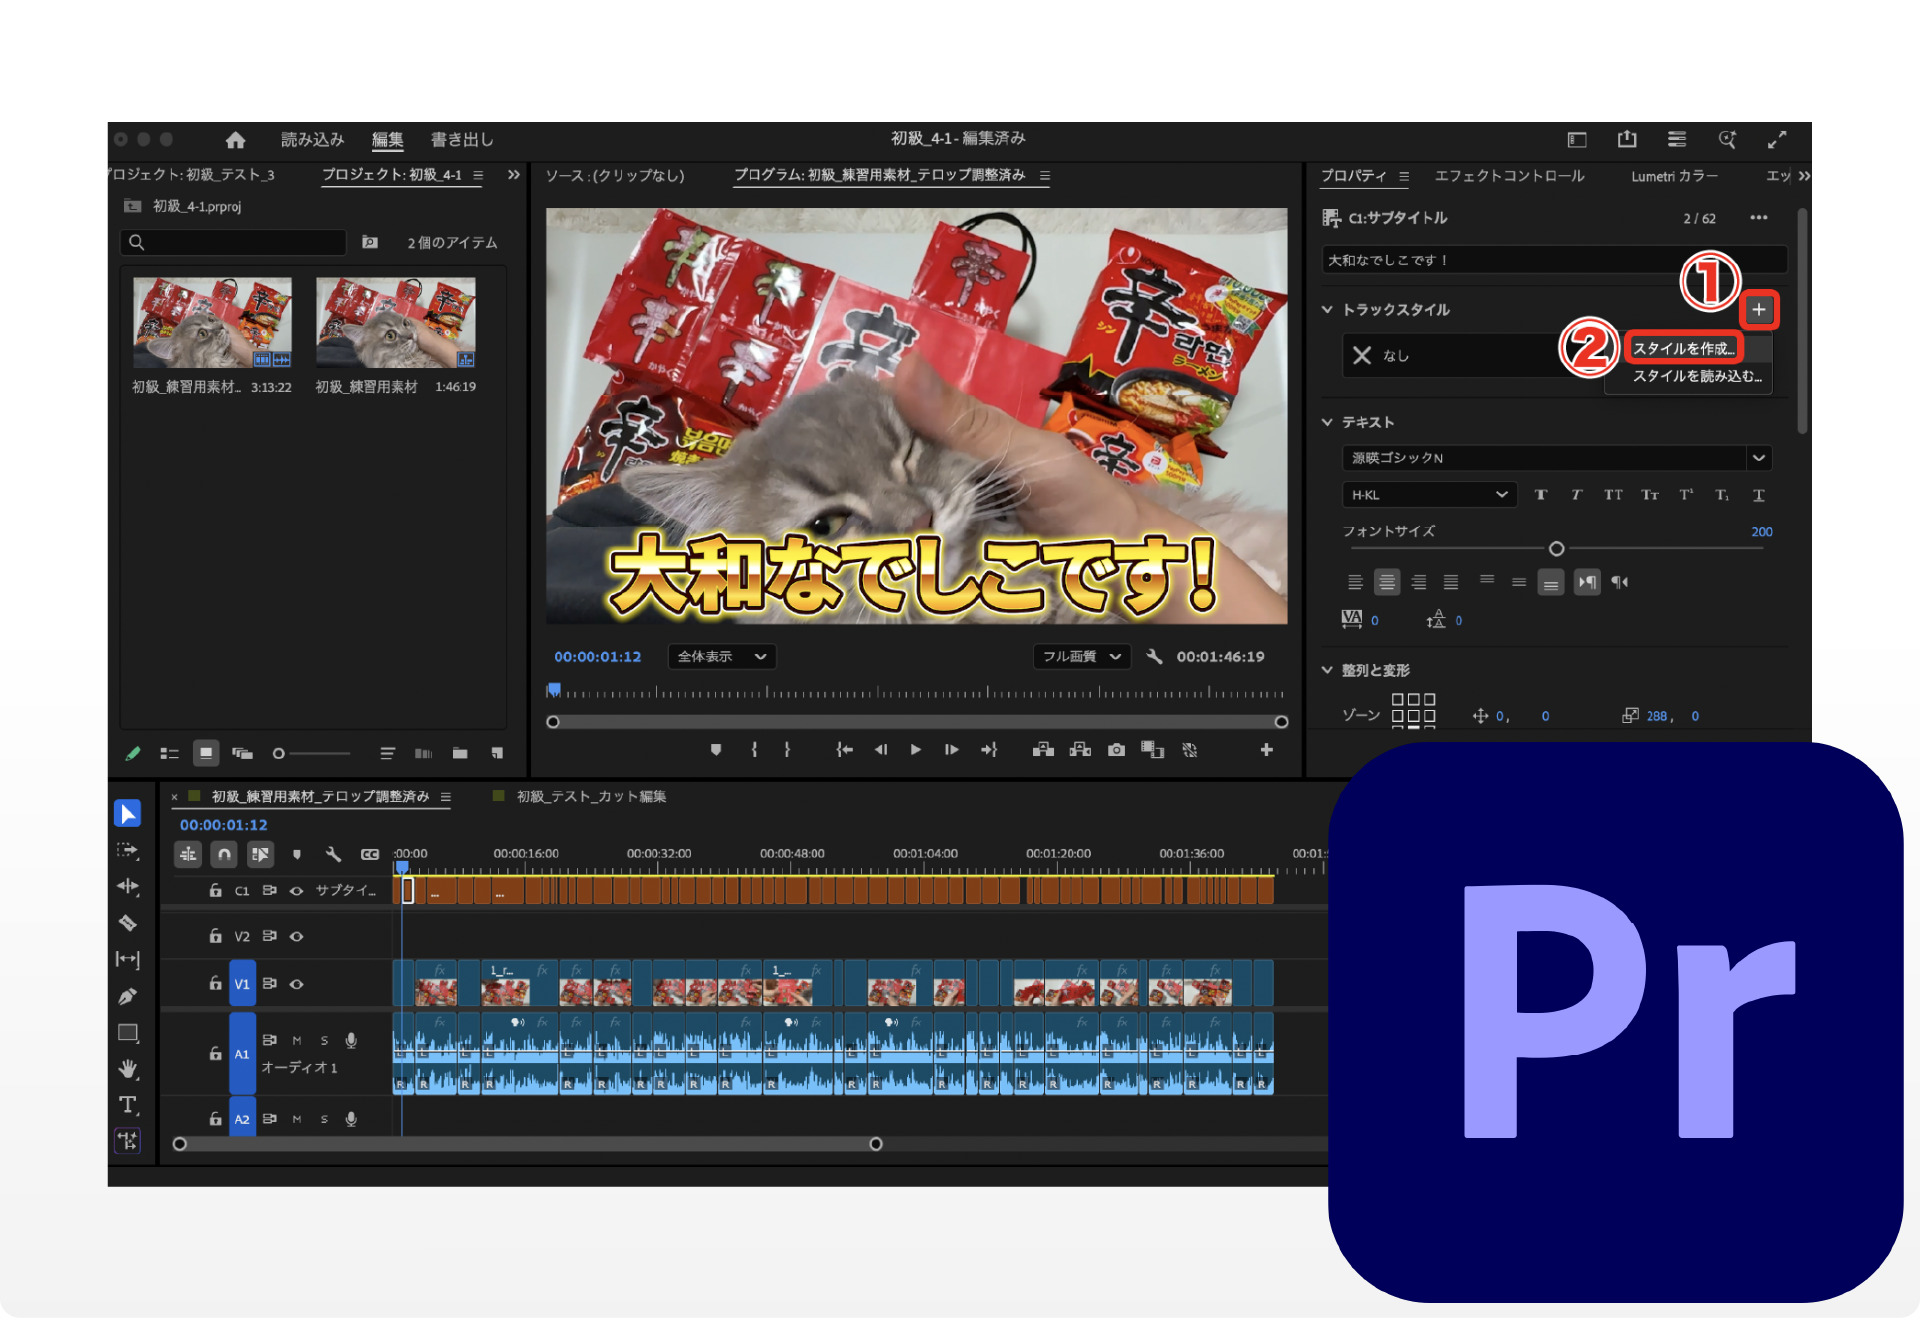The width and height of the screenshot is (1920, 1318).
Task: Select the Ripple Edit tool
Action: coord(128,887)
